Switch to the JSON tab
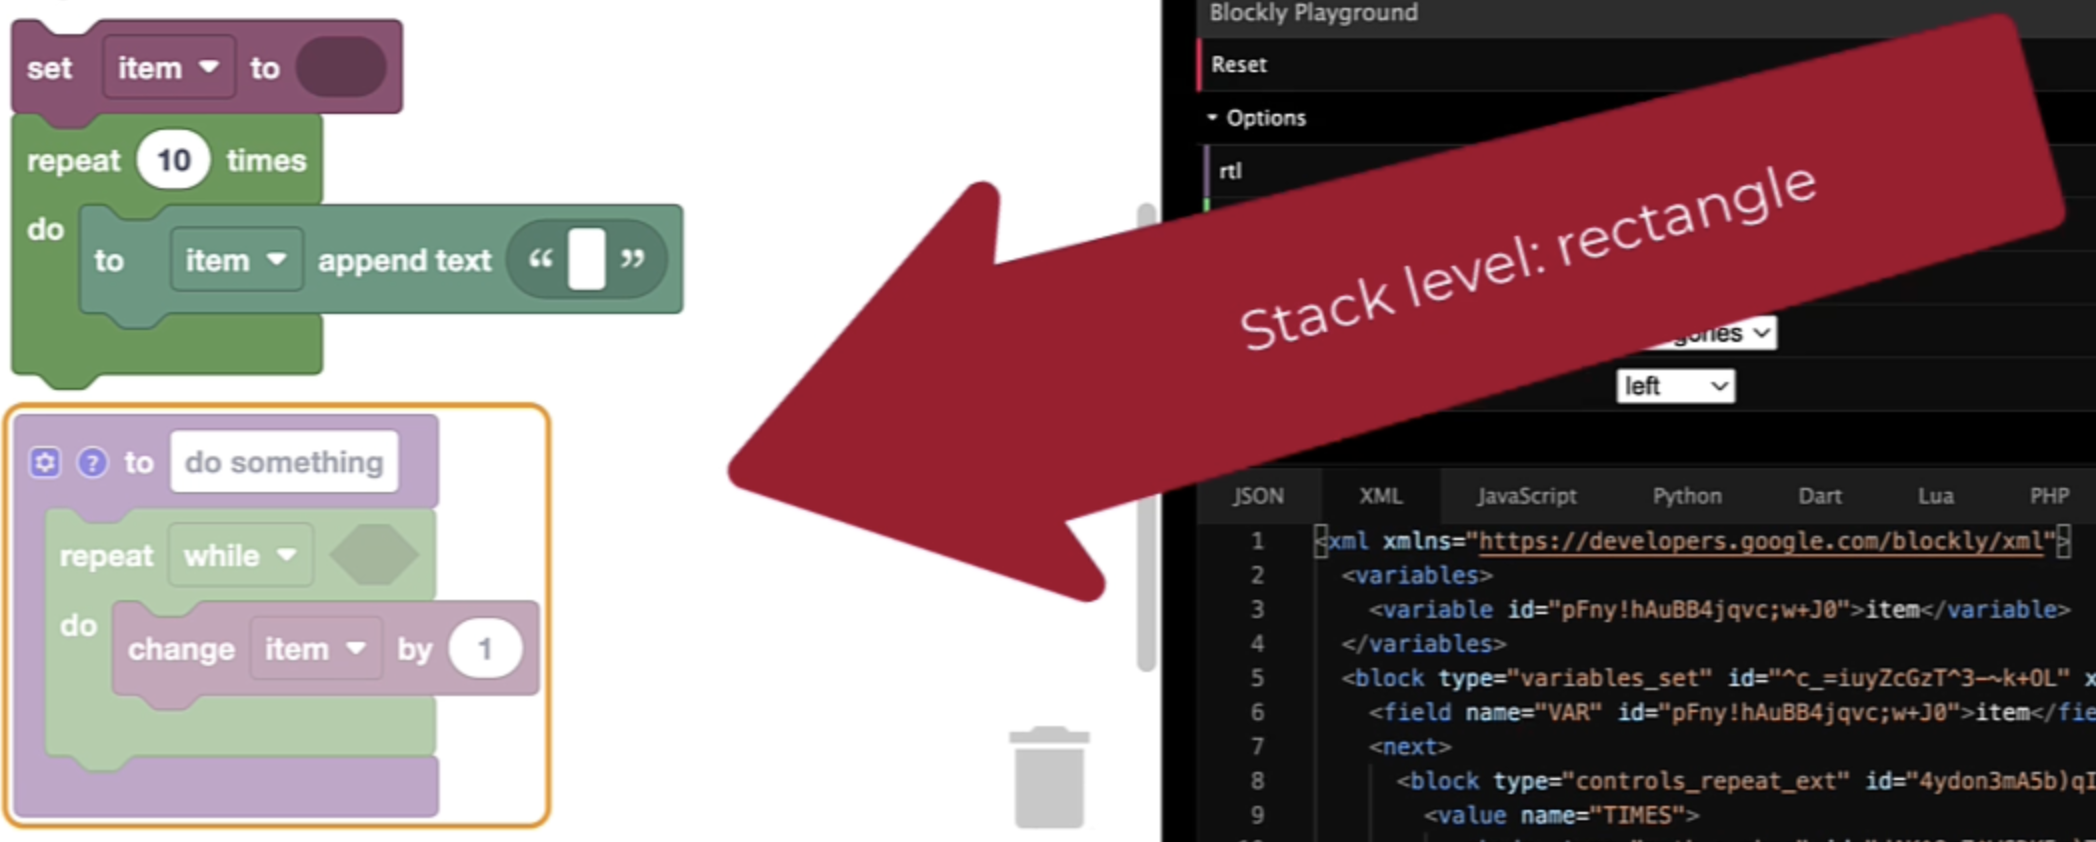This screenshot has width=2096, height=842. pyautogui.click(x=1258, y=496)
